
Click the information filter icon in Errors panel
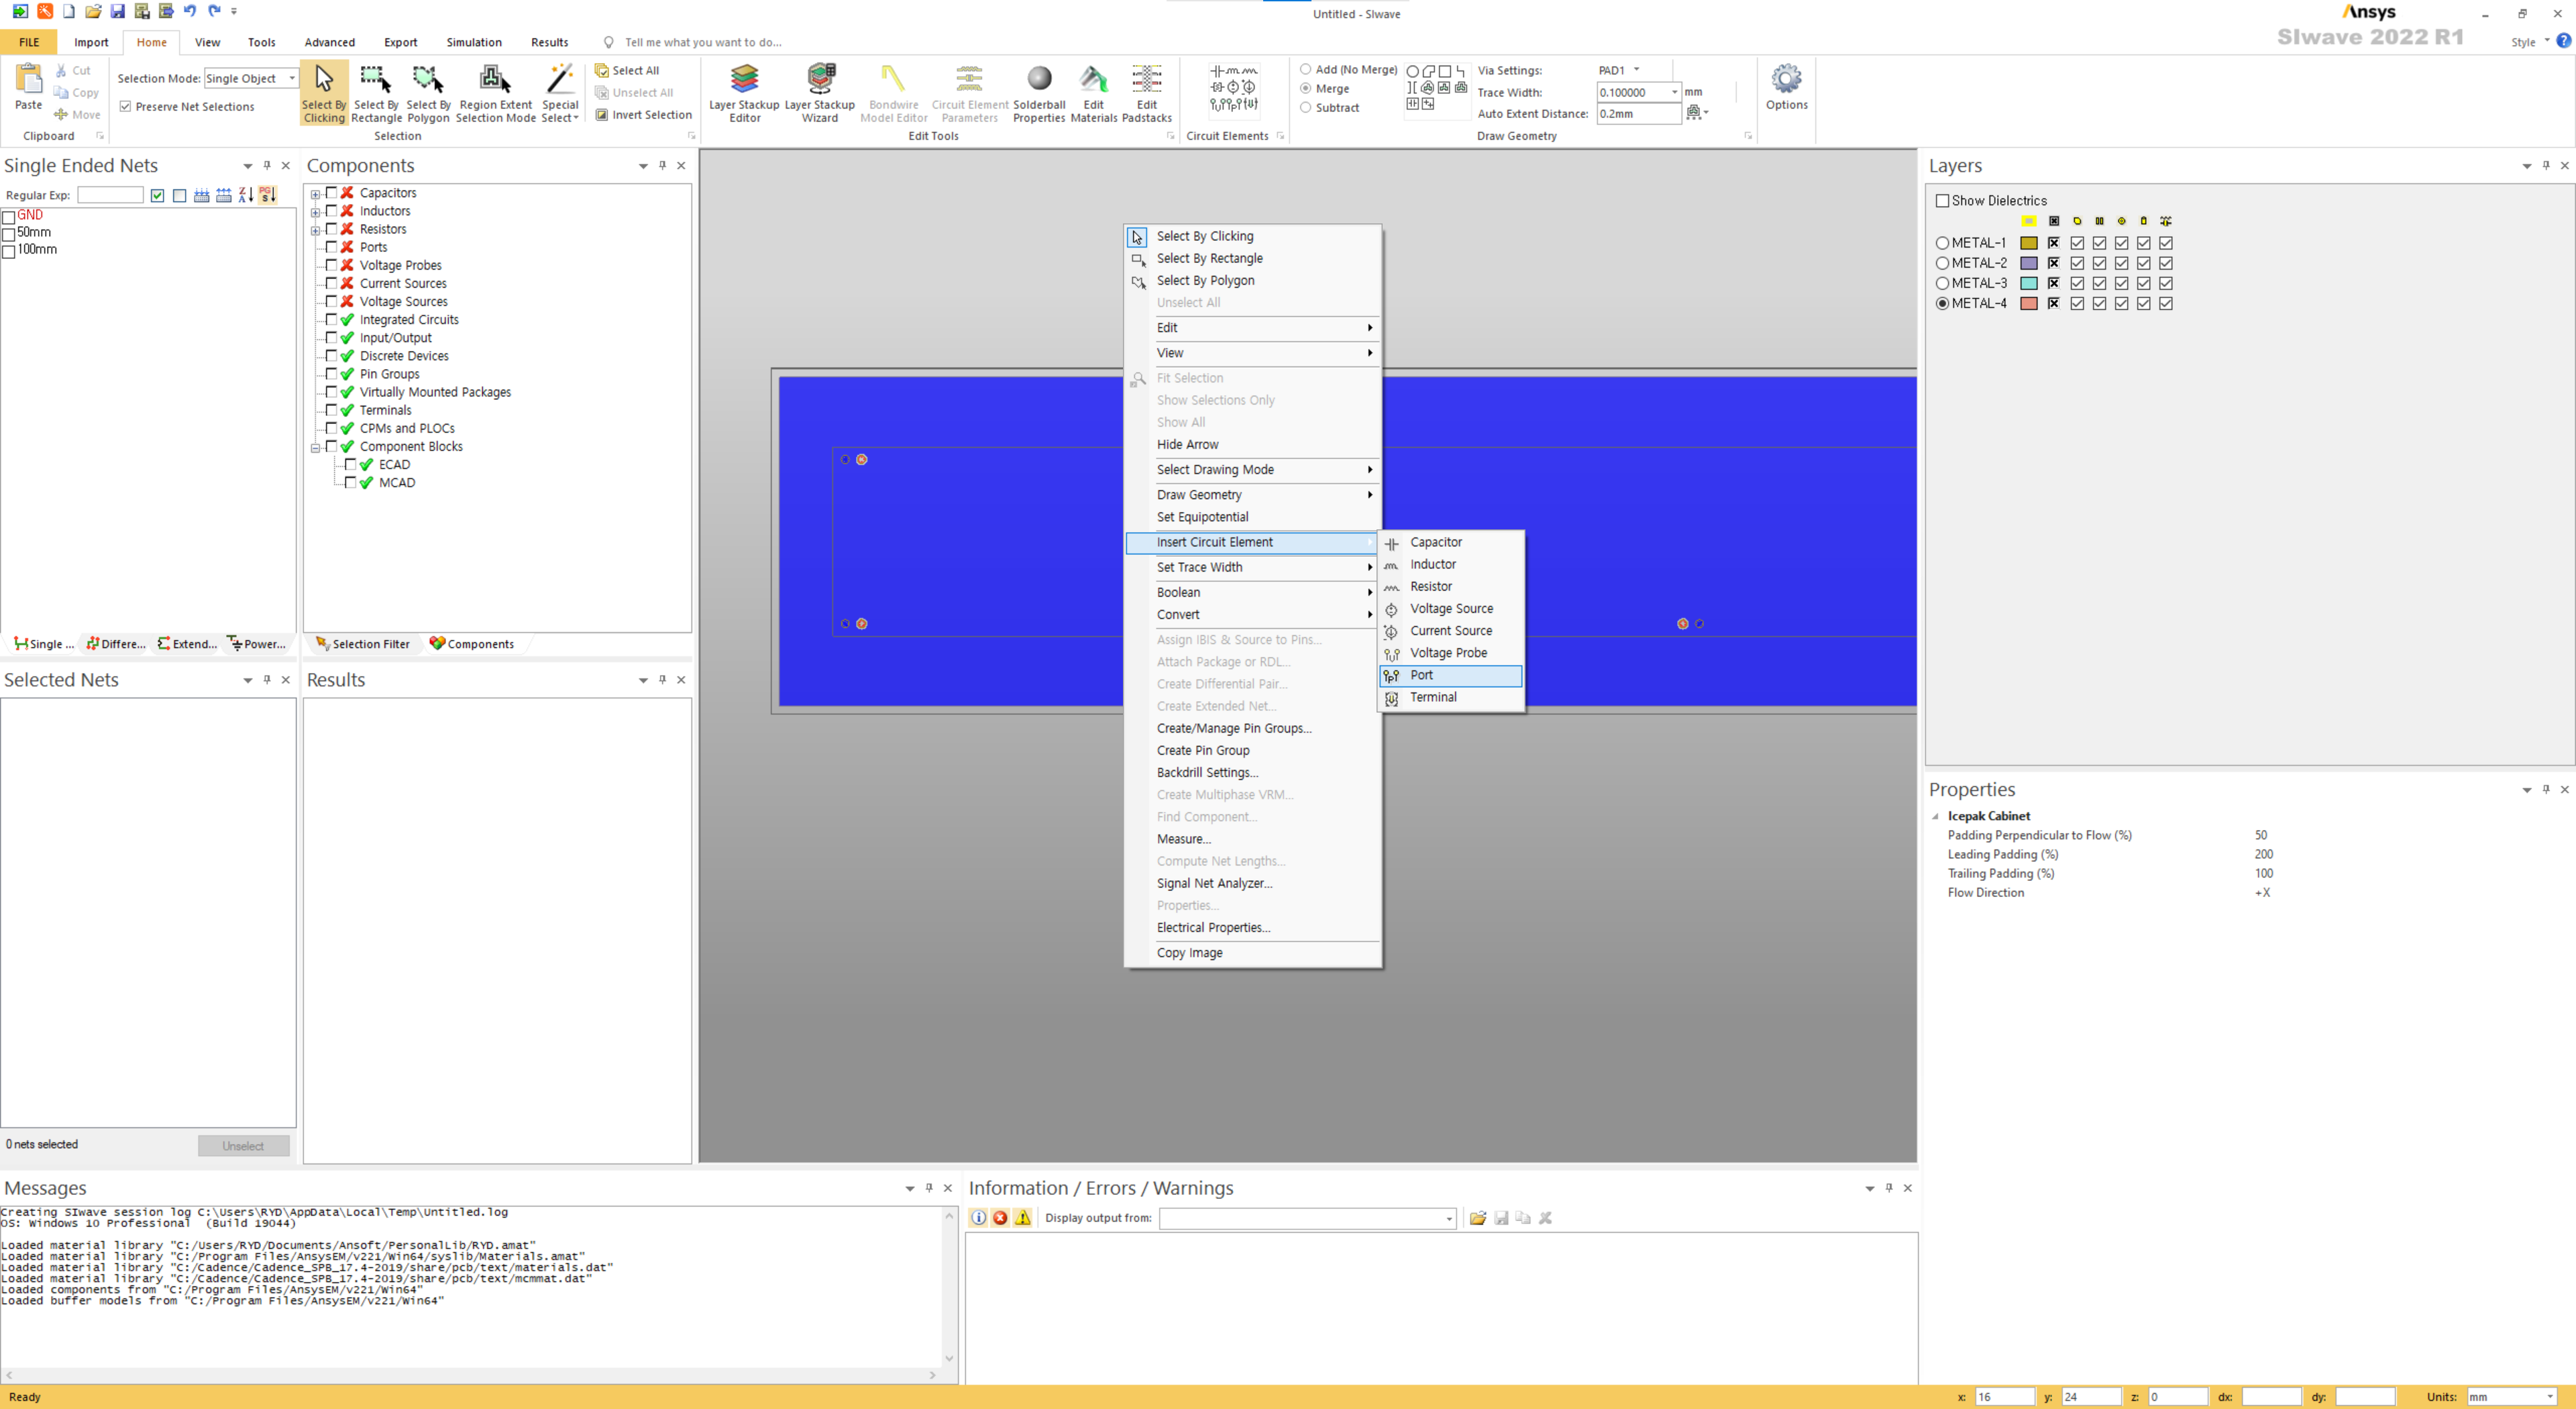coord(979,1218)
